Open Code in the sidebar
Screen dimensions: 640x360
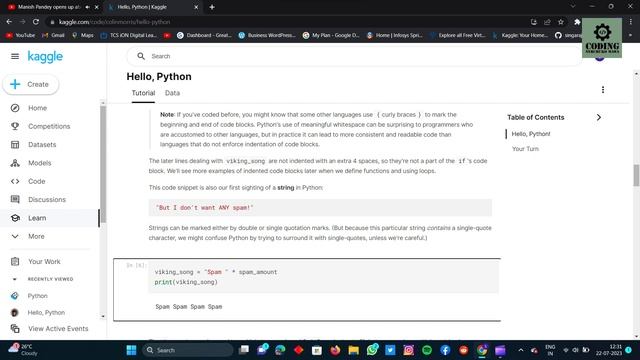[x=36, y=182]
